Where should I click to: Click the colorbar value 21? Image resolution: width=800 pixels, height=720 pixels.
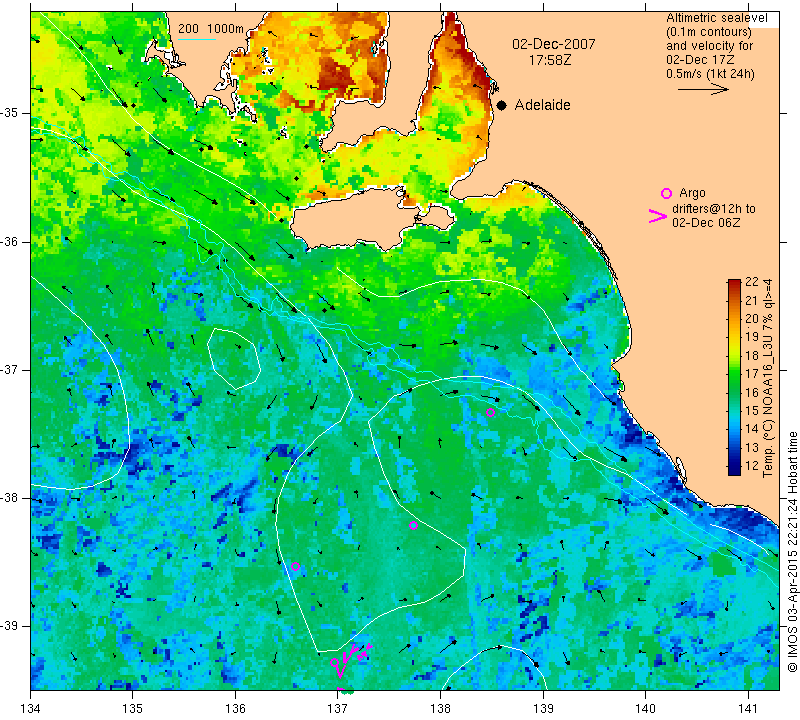pos(752,300)
